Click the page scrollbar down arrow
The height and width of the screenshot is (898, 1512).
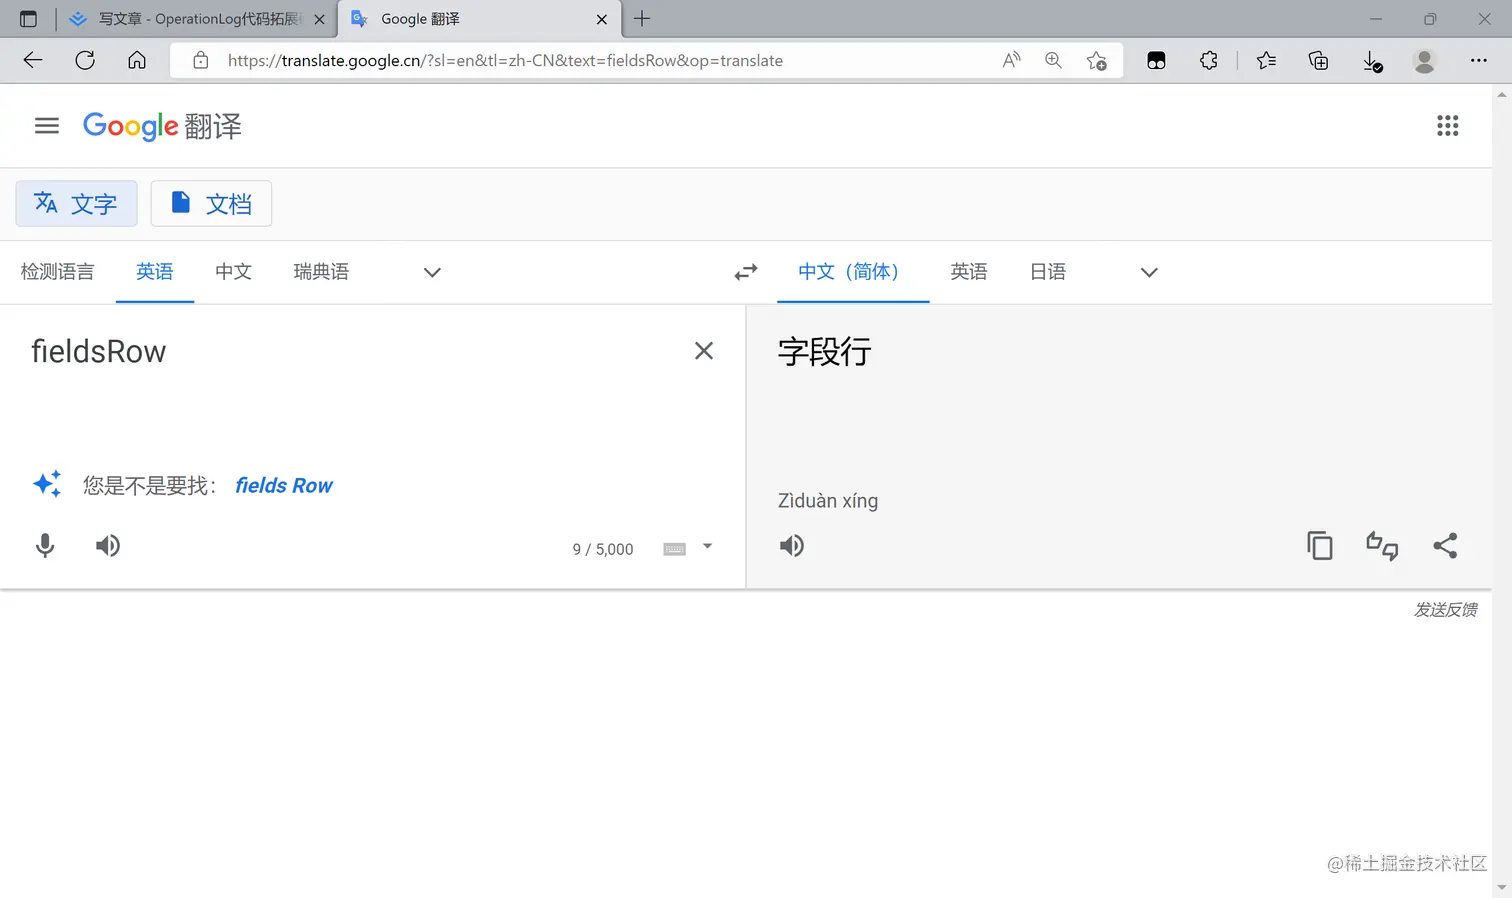coord(1502,888)
